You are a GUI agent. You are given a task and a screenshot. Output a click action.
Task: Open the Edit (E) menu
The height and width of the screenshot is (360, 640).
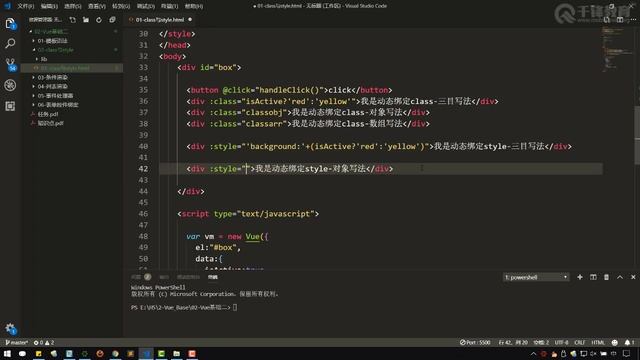pos(49,6)
